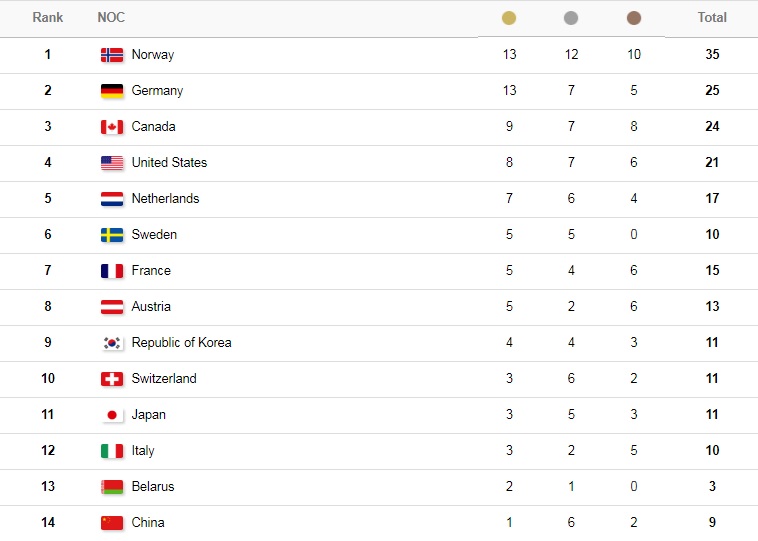Click the Total column header
The width and height of the screenshot is (758, 541).
[x=712, y=18]
